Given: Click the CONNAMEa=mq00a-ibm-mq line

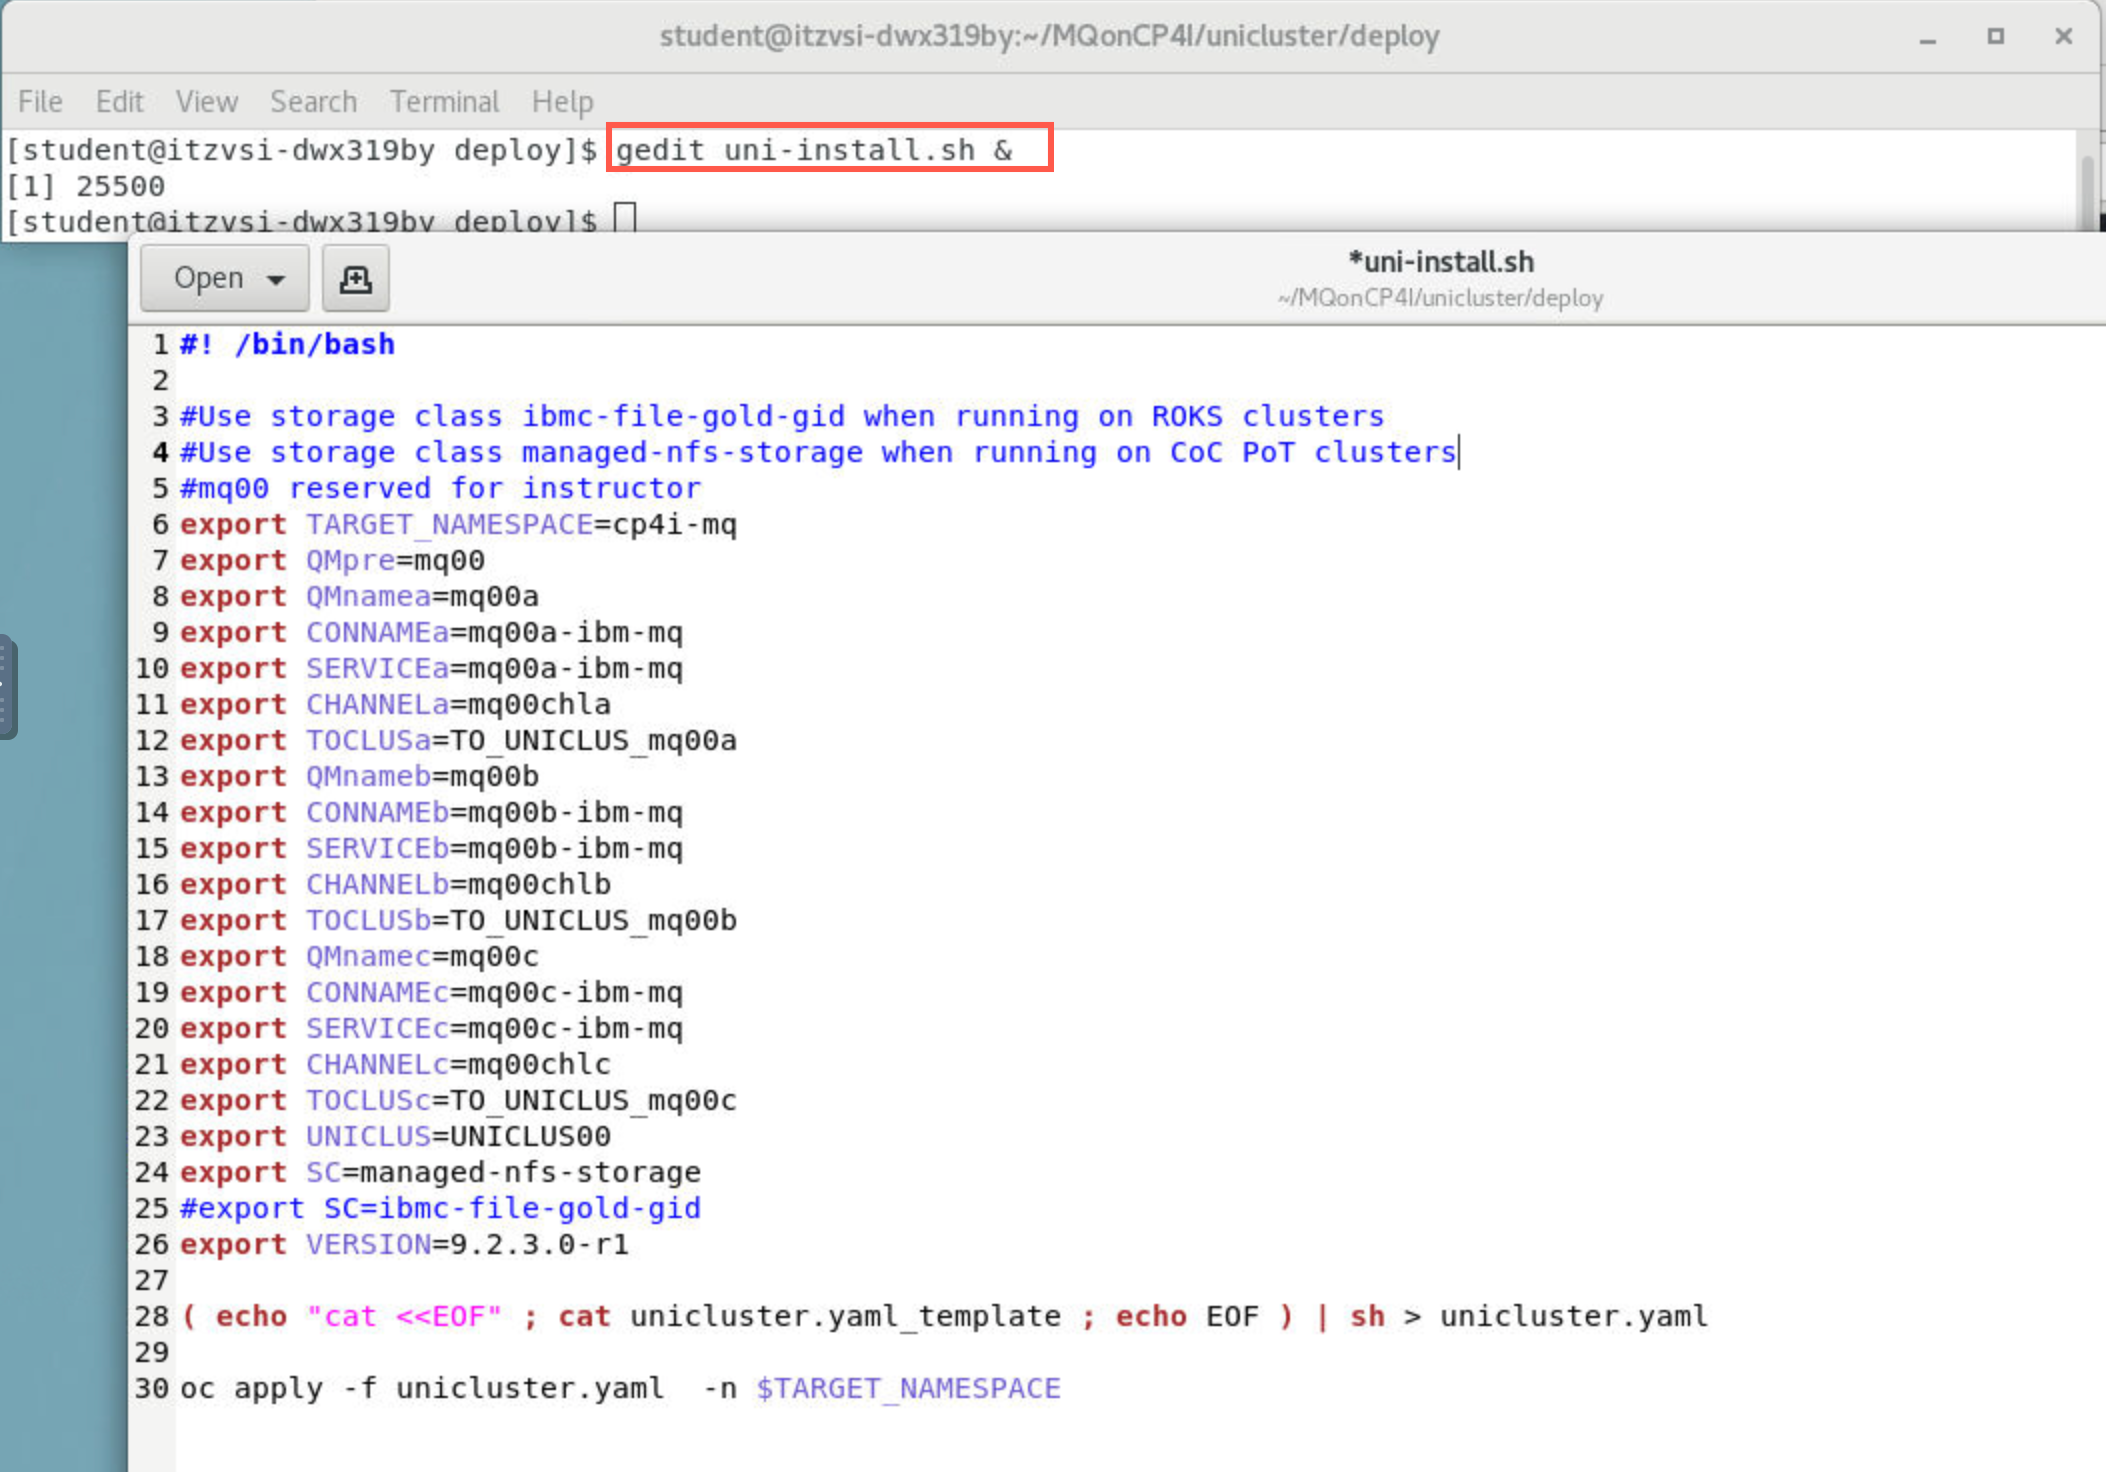Looking at the screenshot, I should [x=431, y=632].
